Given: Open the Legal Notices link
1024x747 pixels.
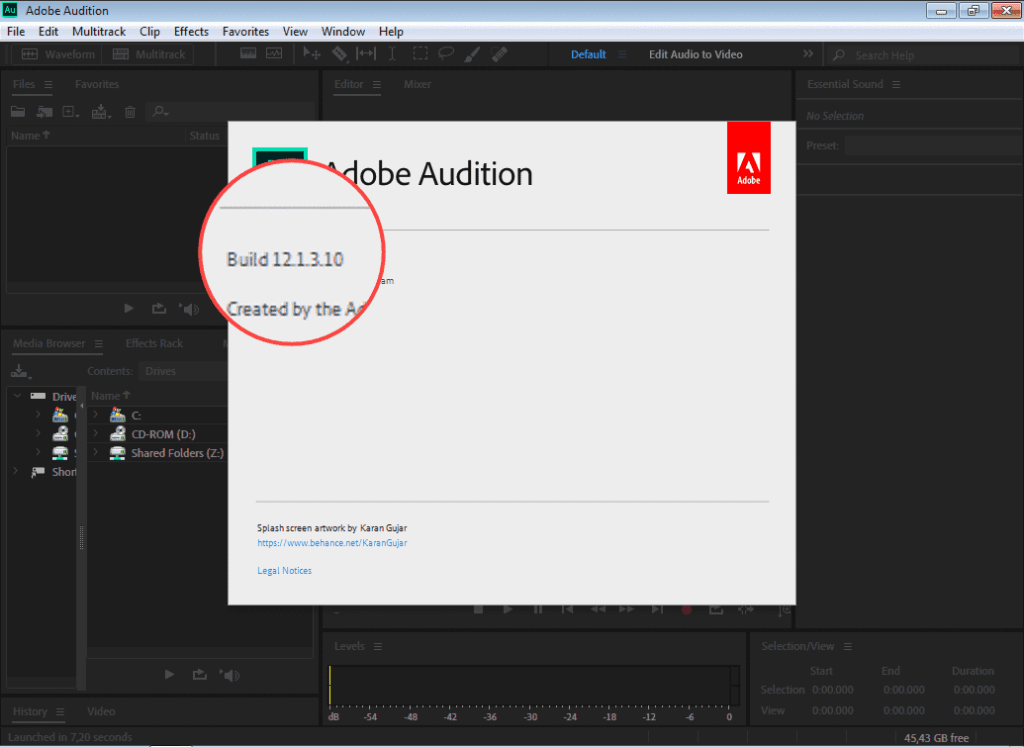Looking at the screenshot, I should click(x=284, y=571).
